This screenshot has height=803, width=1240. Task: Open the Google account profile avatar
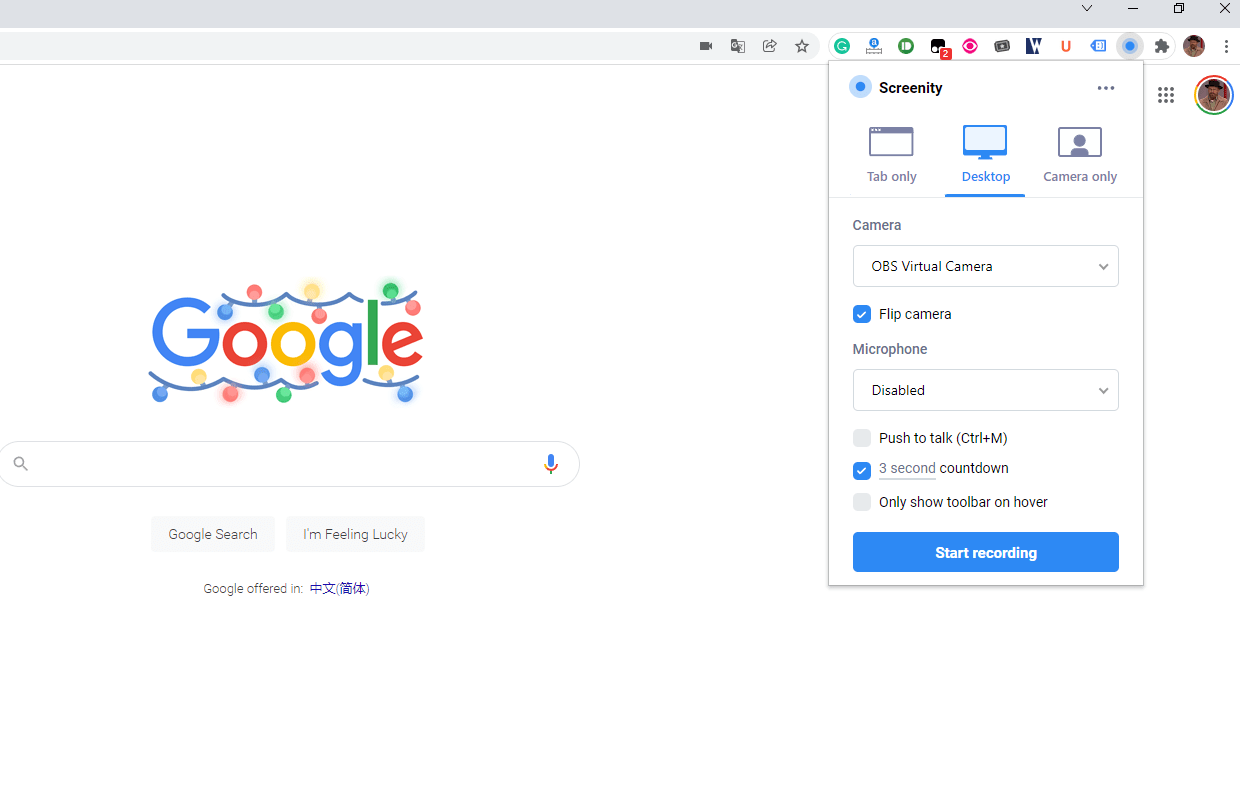(x=1213, y=95)
